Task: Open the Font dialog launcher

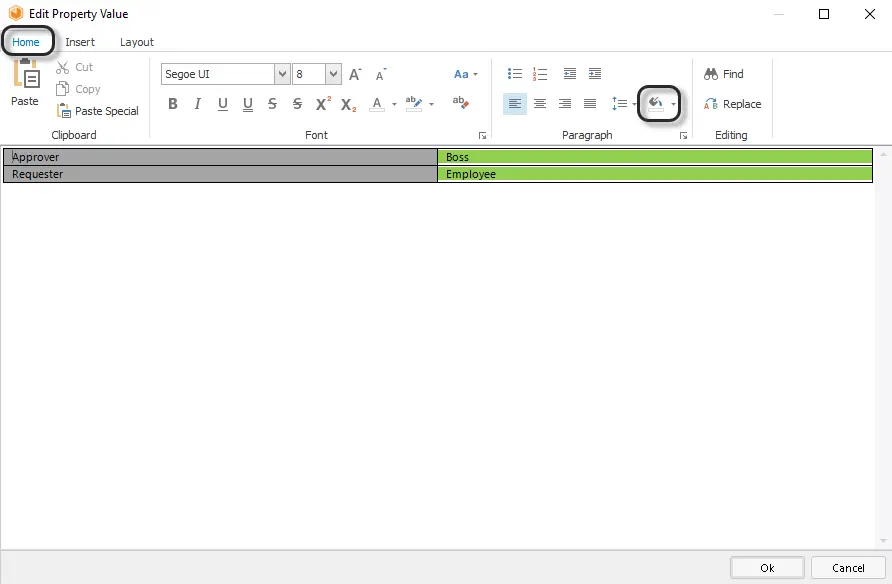Action: [482, 135]
